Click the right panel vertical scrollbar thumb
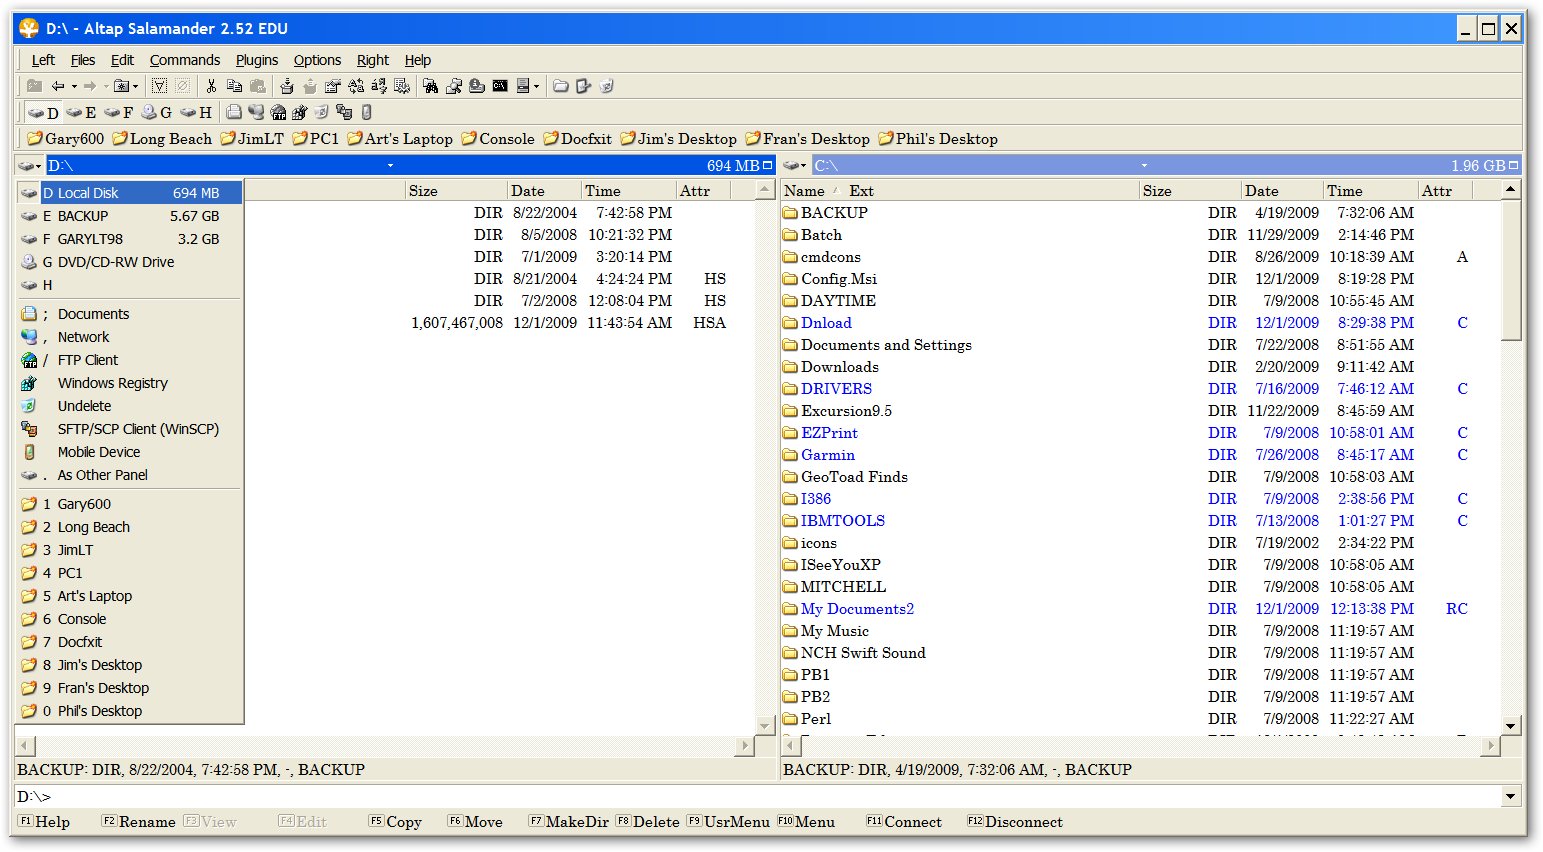 pos(1510,270)
